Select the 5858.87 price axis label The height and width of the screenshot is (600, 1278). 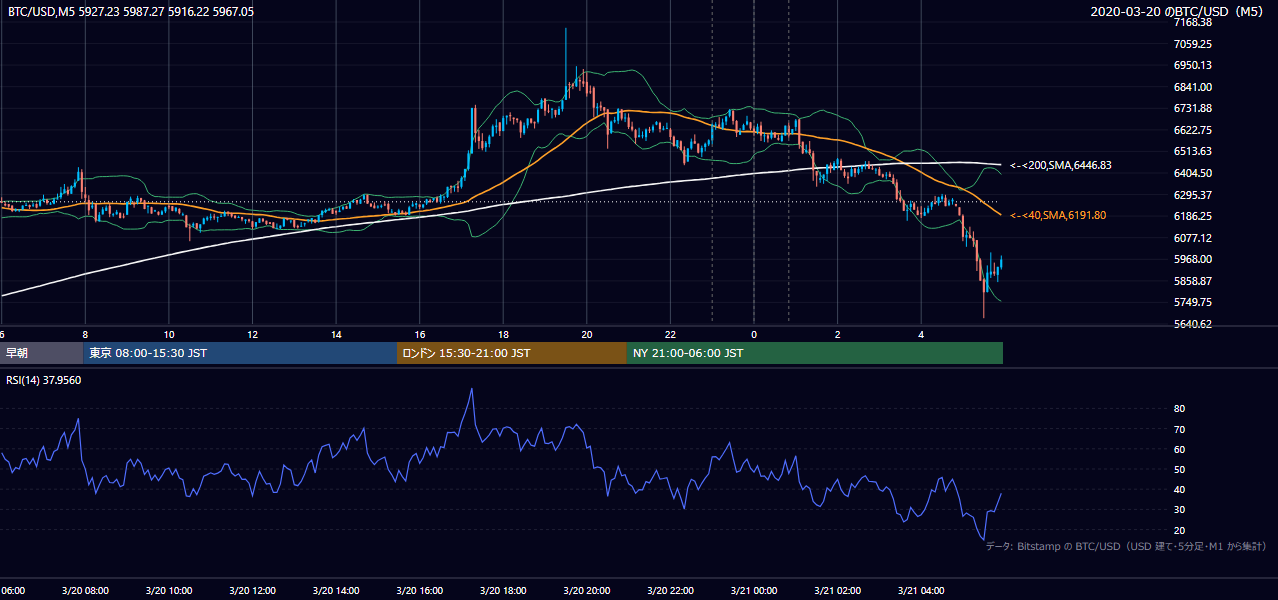pos(1193,281)
